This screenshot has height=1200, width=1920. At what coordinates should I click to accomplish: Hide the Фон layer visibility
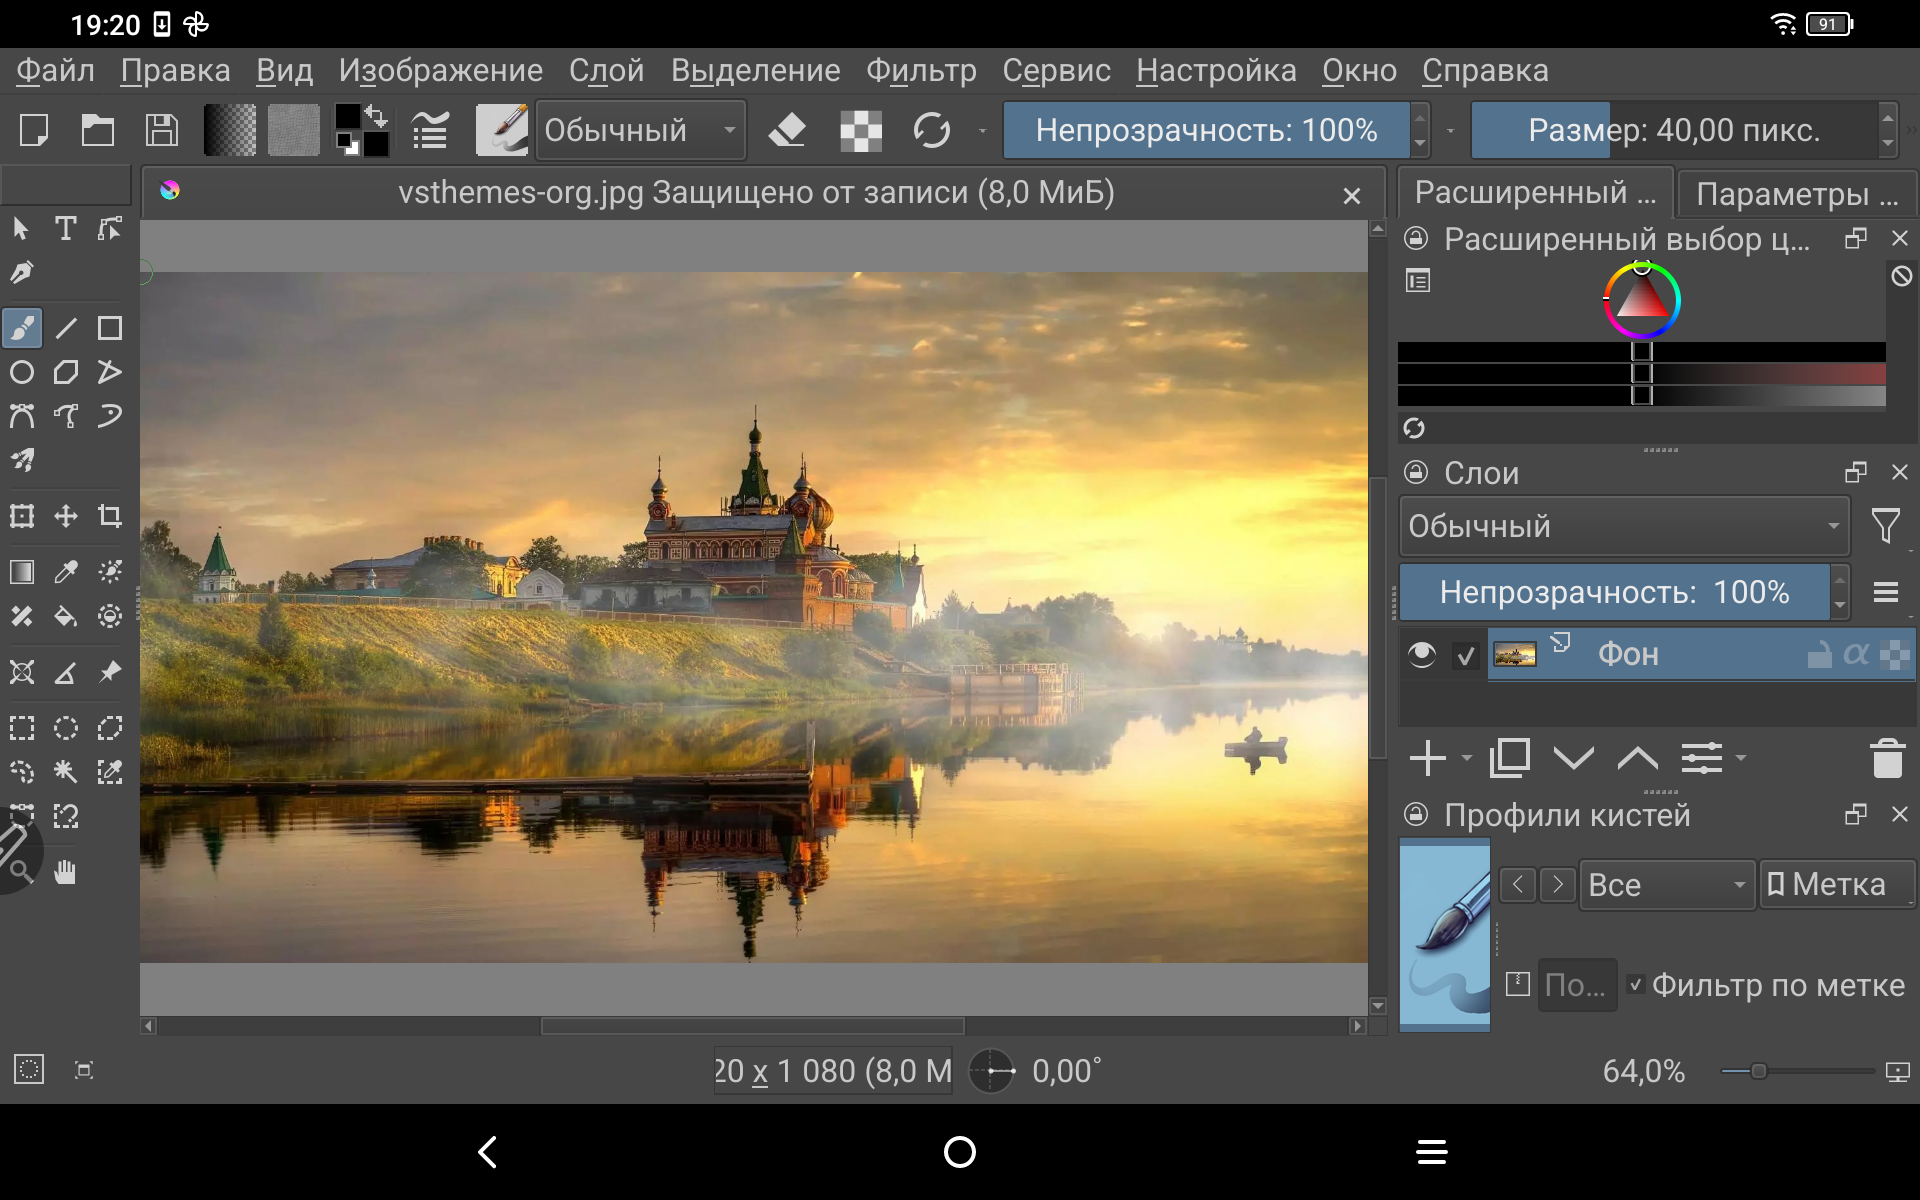(1421, 655)
